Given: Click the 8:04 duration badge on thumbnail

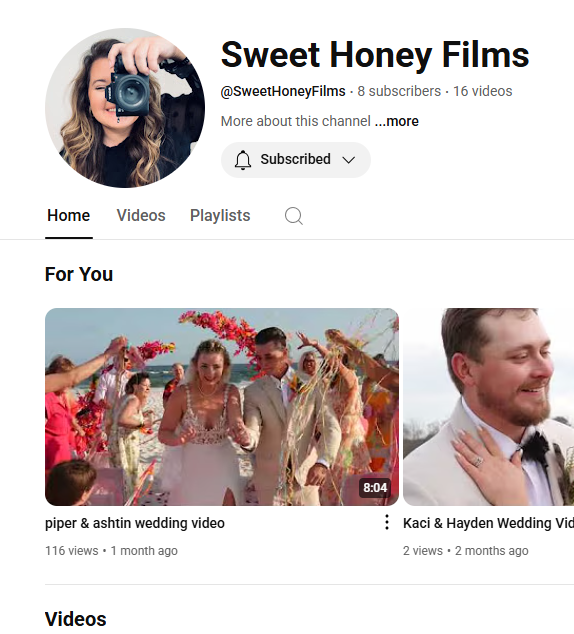Looking at the screenshot, I should click(375, 488).
